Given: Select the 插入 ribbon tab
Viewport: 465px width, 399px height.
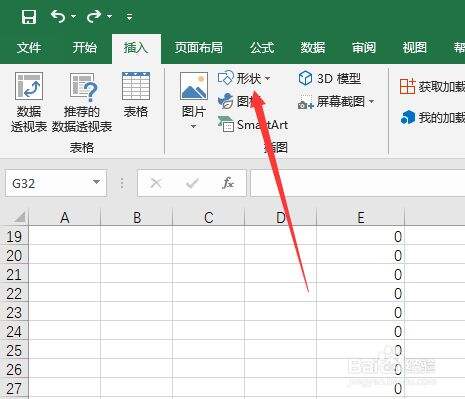Looking at the screenshot, I should [136, 48].
